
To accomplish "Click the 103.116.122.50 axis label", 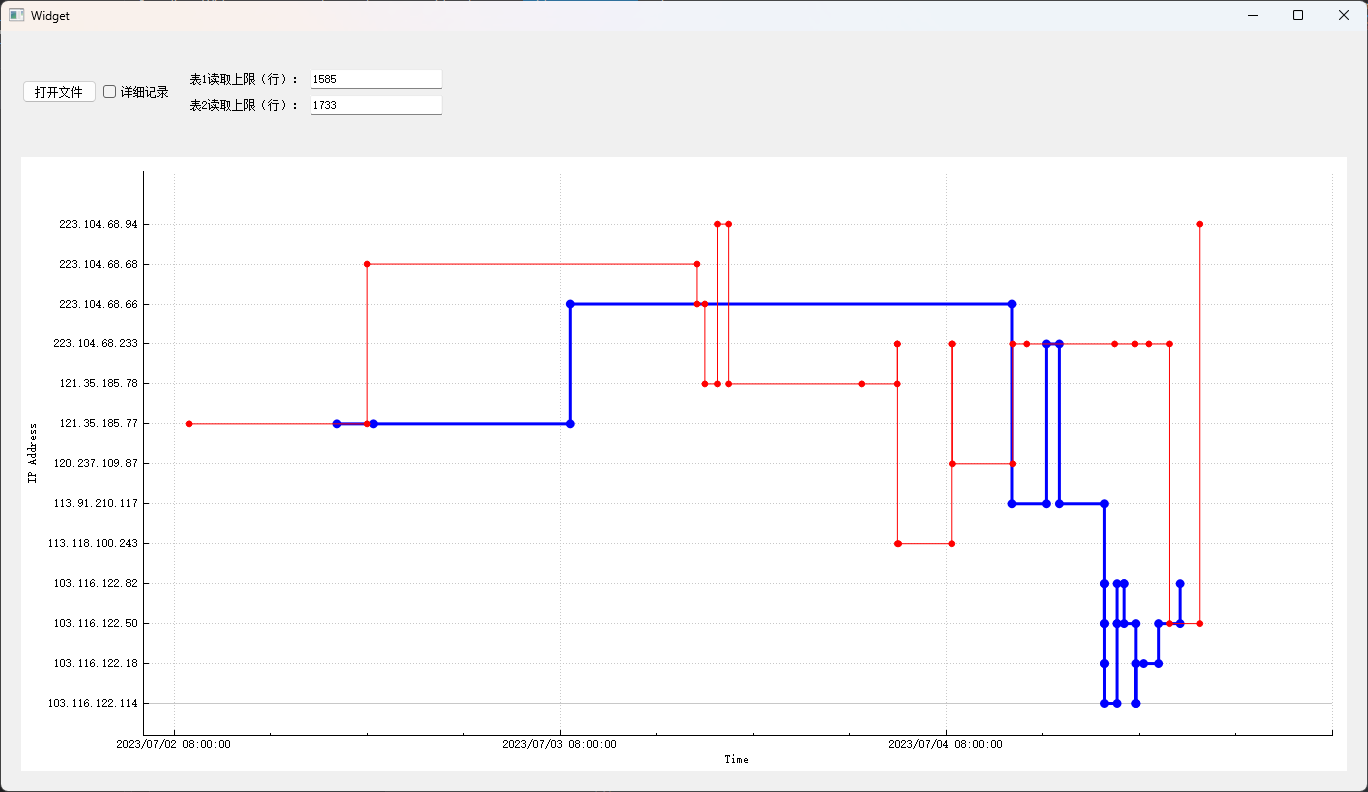I will pyautogui.click(x=95, y=624).
